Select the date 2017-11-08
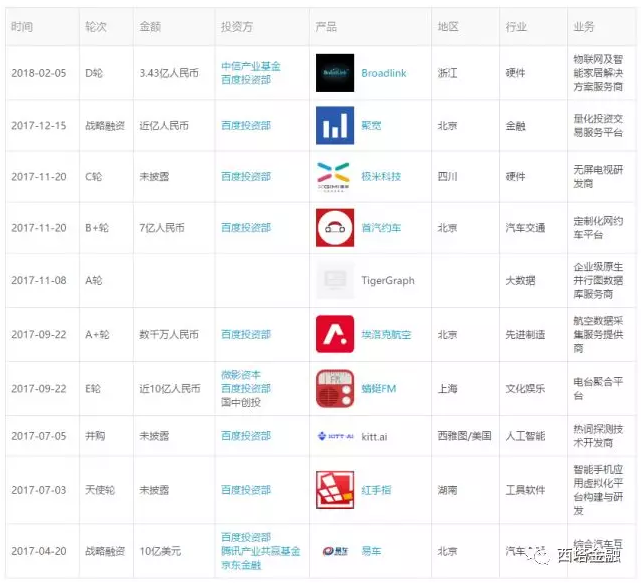 click(39, 280)
